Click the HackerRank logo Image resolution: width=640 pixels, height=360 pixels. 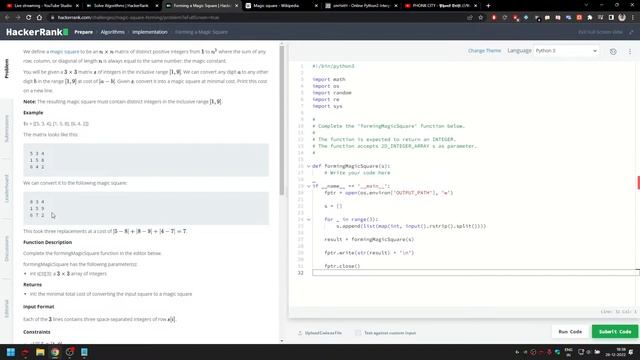pos(37,32)
